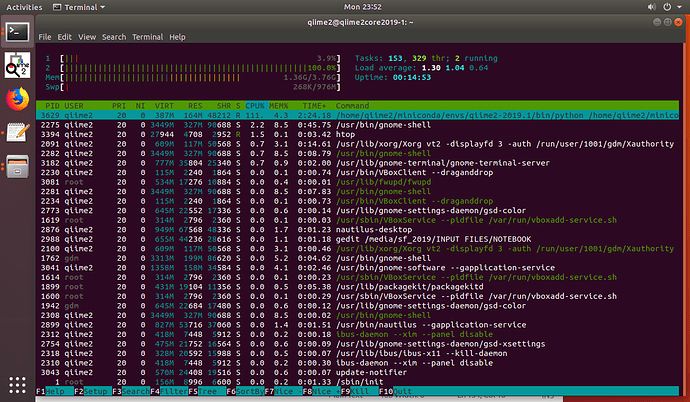Click the PID column header
Viewport: 690px width, 402px height.
(x=53, y=104)
